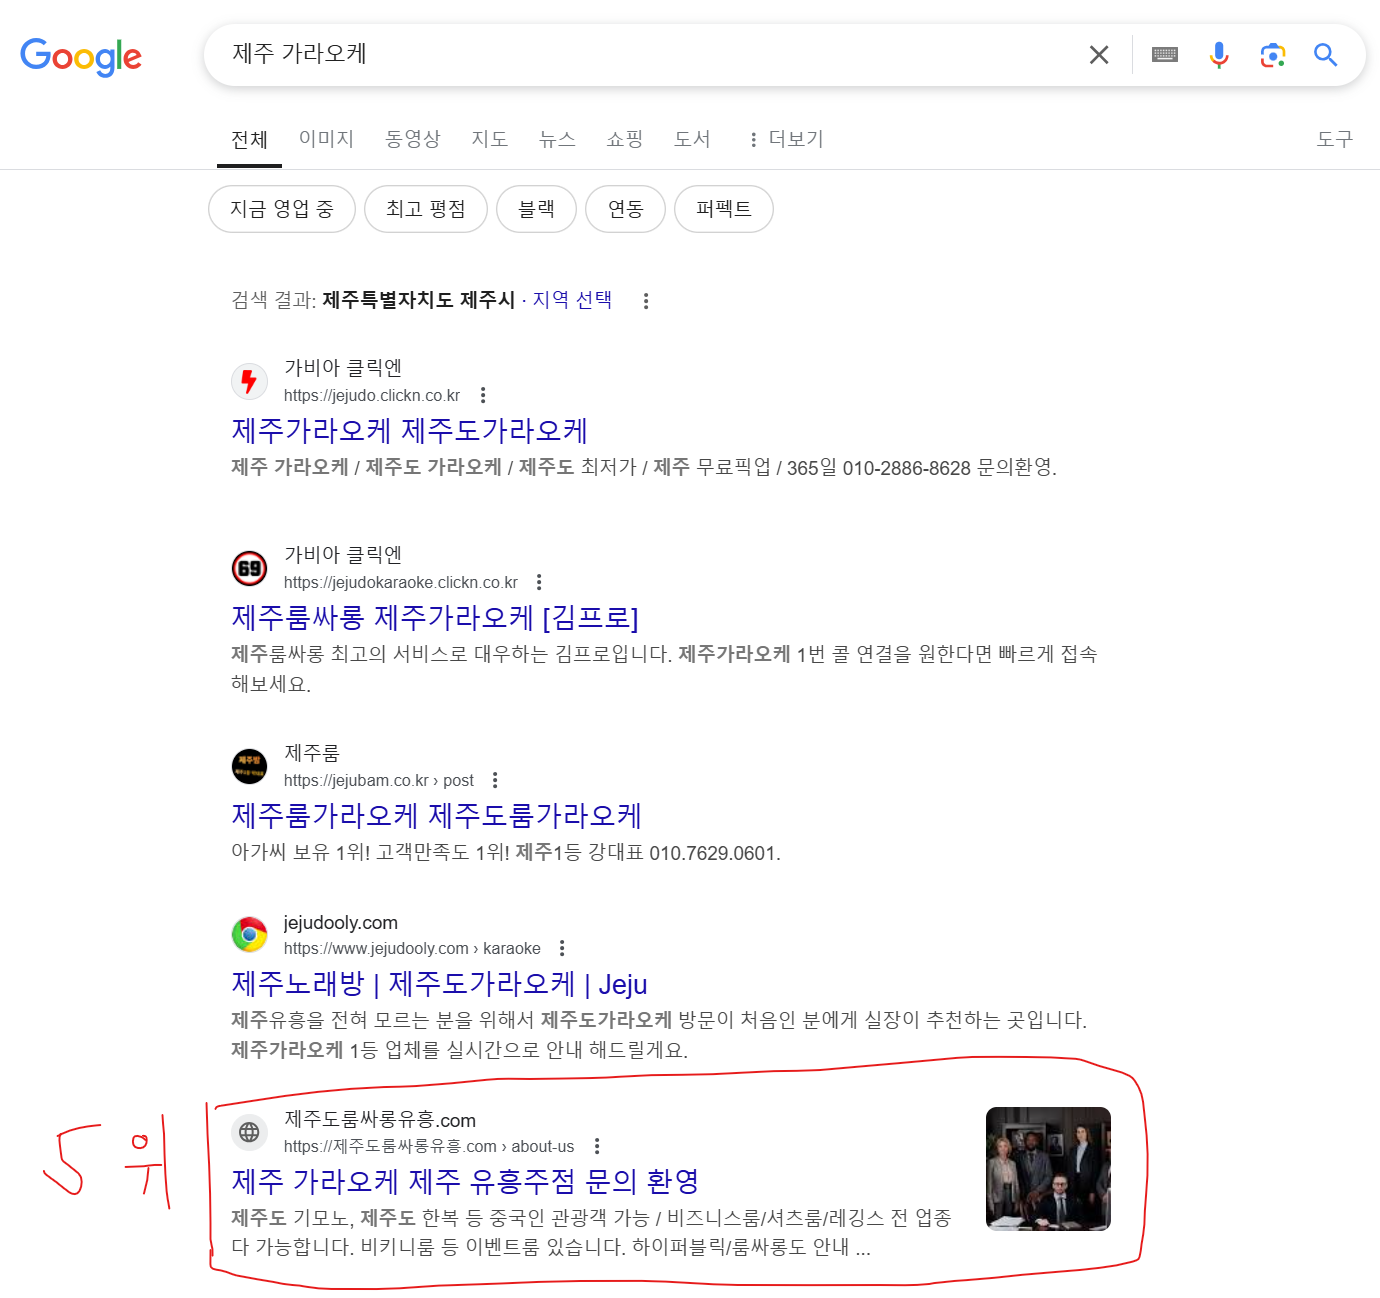This screenshot has height=1298, width=1380.
Task: Apply the 지금 영업 중 filter chip
Action: [x=282, y=209]
